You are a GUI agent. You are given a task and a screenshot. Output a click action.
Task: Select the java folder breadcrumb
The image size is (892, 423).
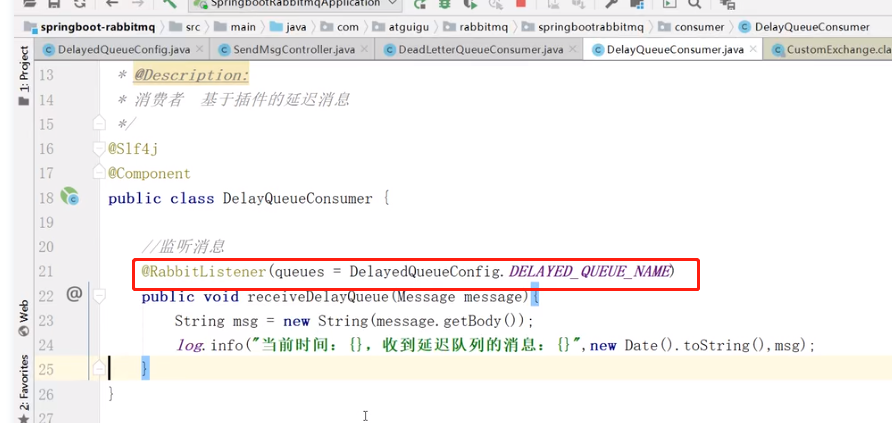coord(288,27)
